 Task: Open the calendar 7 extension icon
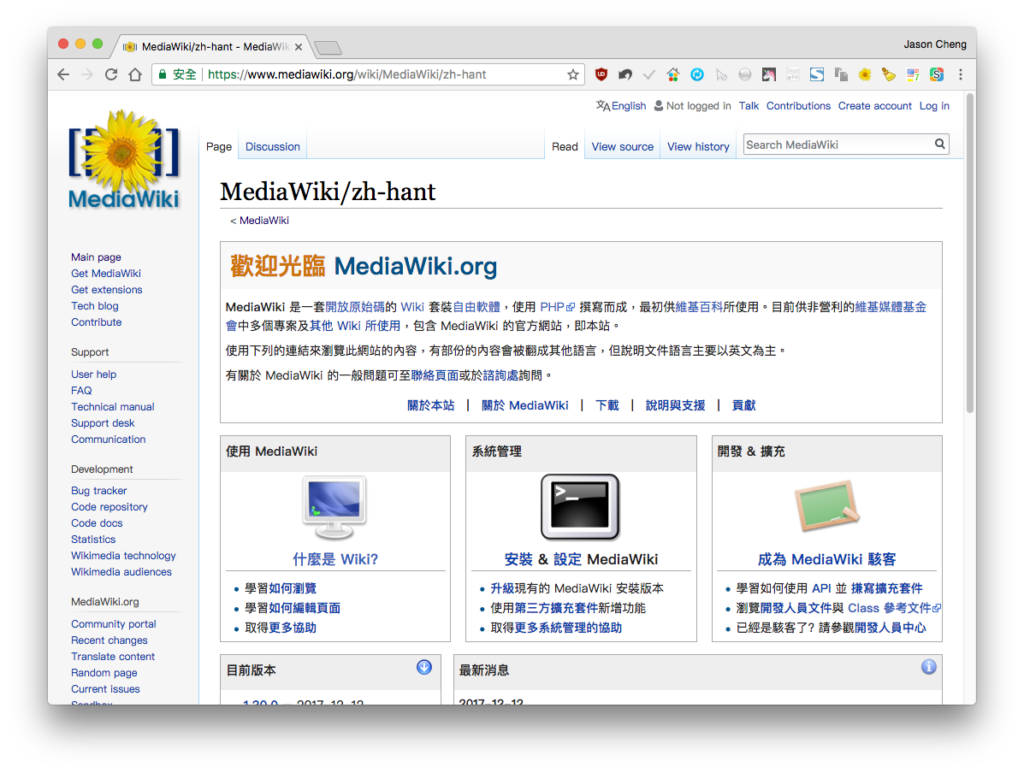[x=912, y=74]
